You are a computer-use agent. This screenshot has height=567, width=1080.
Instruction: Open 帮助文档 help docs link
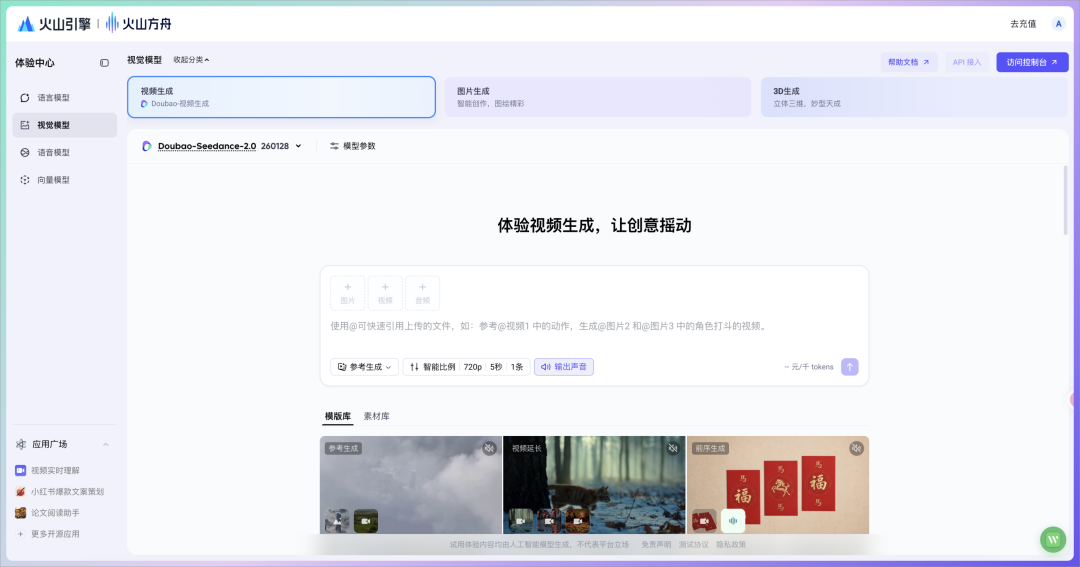coord(908,62)
